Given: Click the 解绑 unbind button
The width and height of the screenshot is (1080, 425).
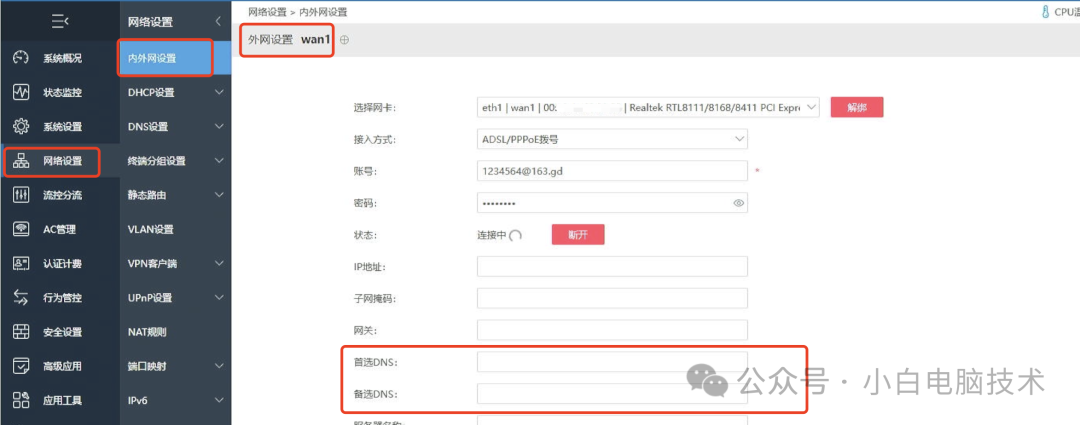Looking at the screenshot, I should 857,107.
